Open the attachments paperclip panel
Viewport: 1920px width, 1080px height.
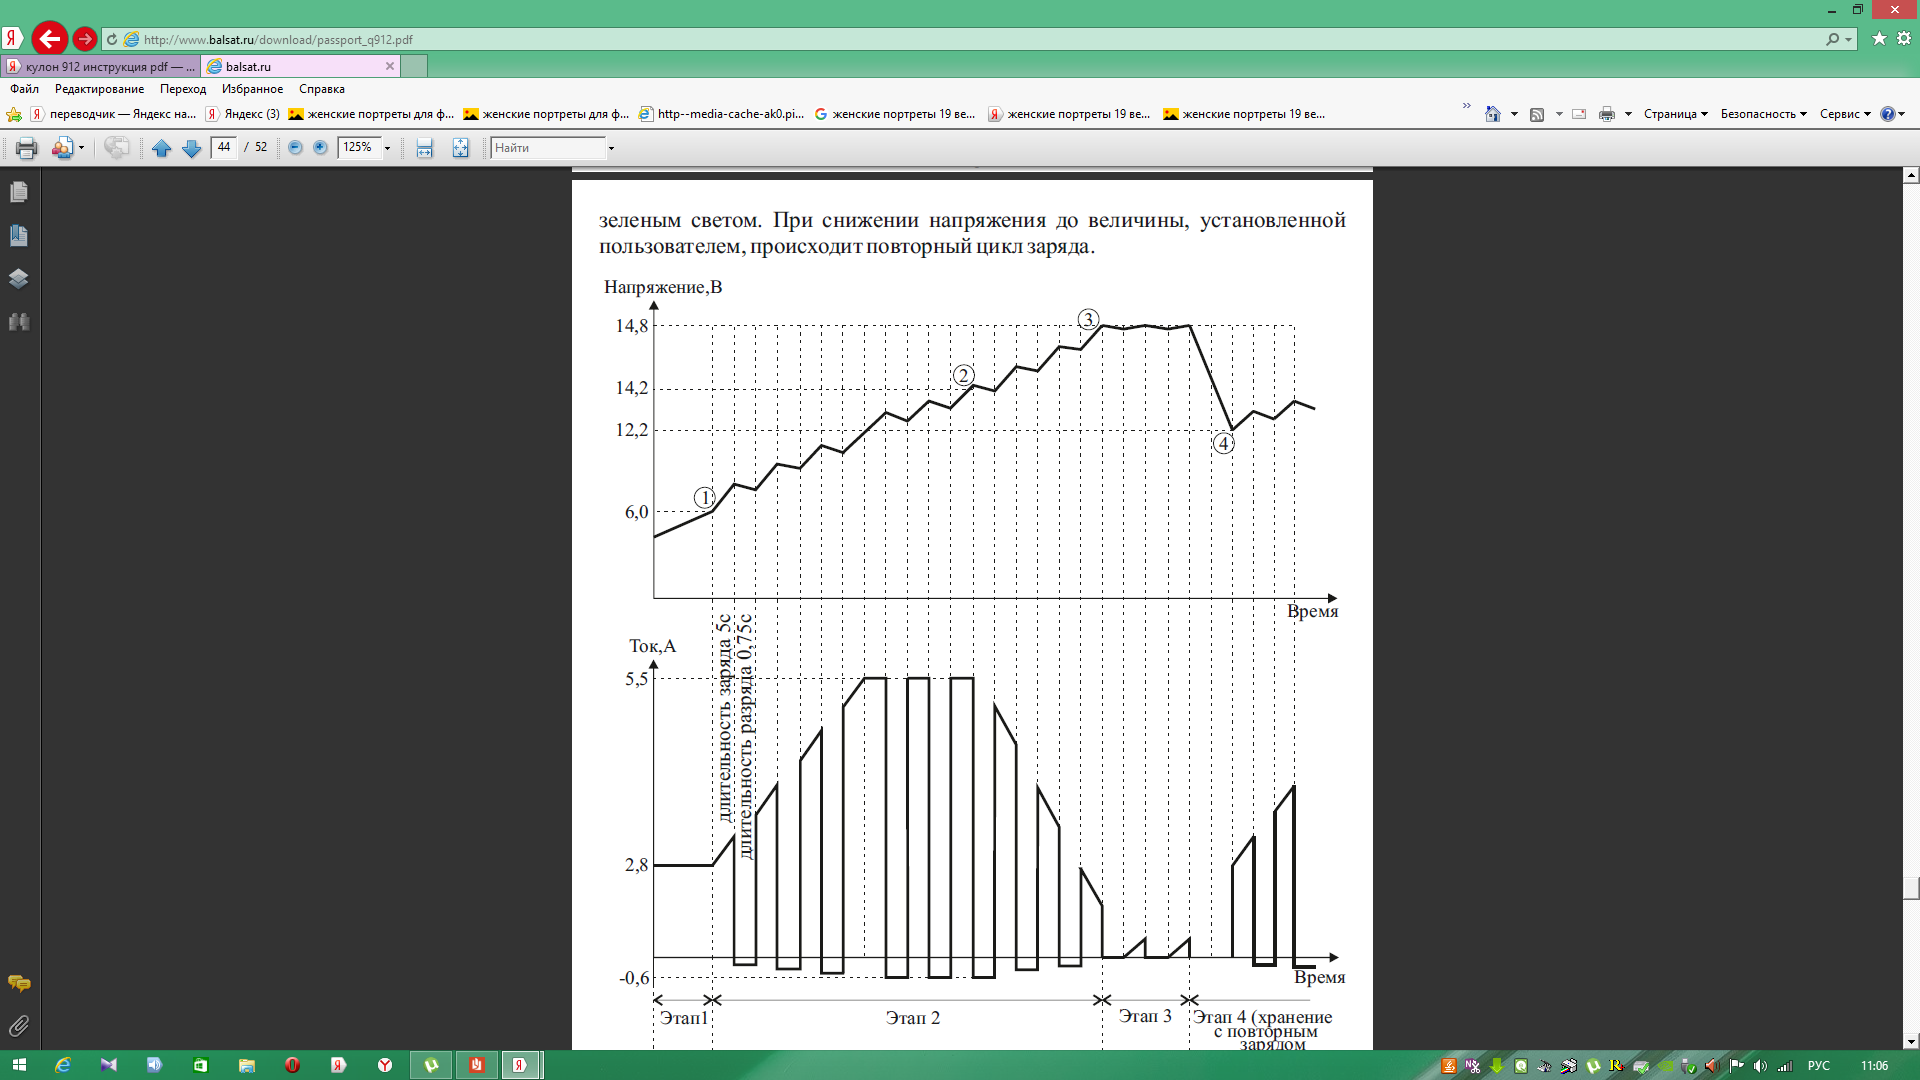19,1026
